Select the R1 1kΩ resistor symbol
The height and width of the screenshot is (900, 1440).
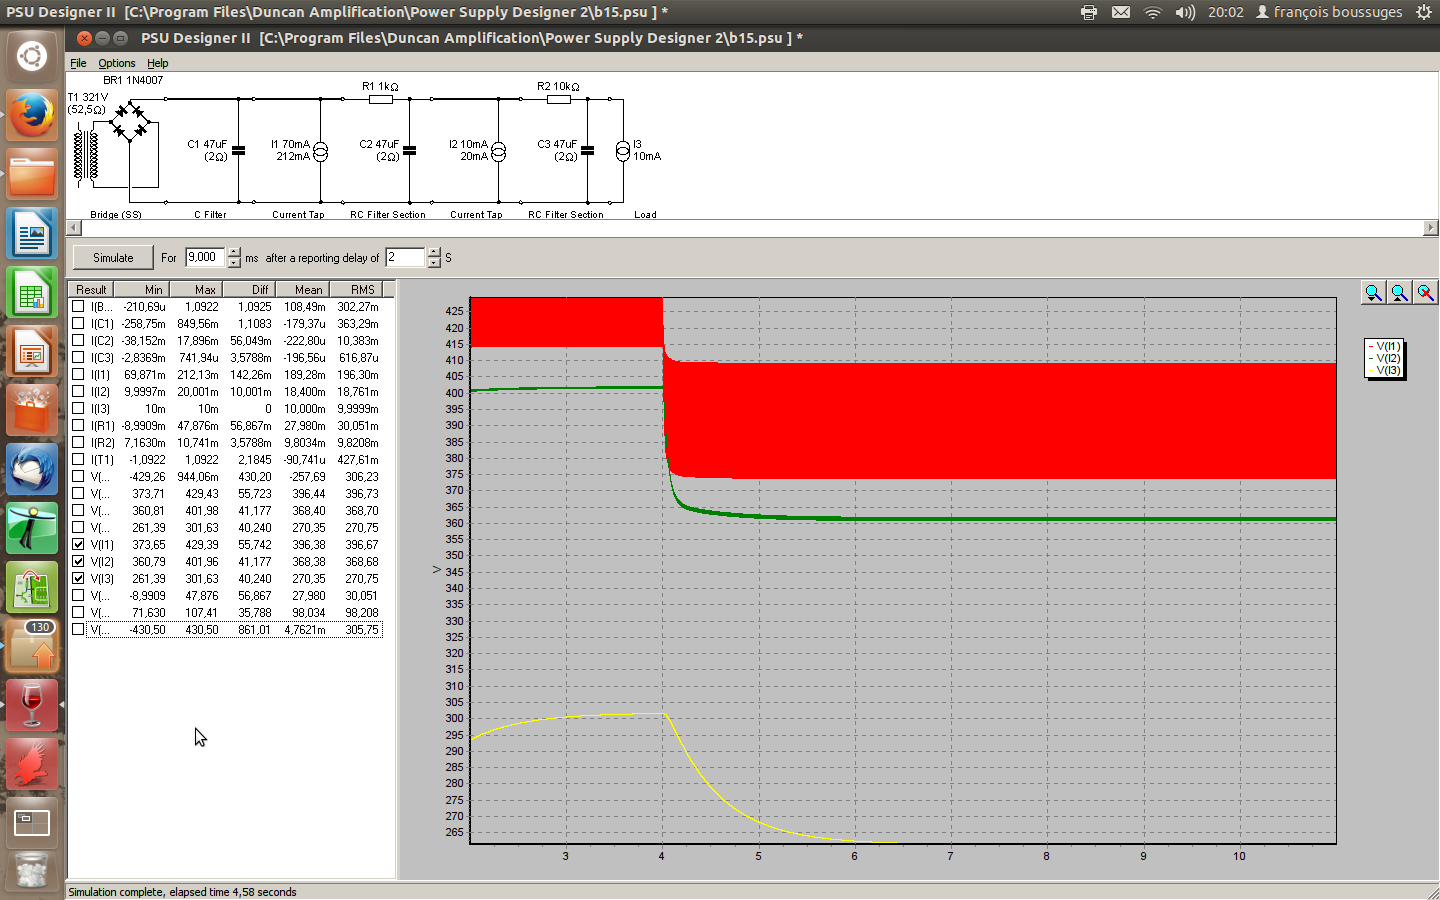click(380, 99)
